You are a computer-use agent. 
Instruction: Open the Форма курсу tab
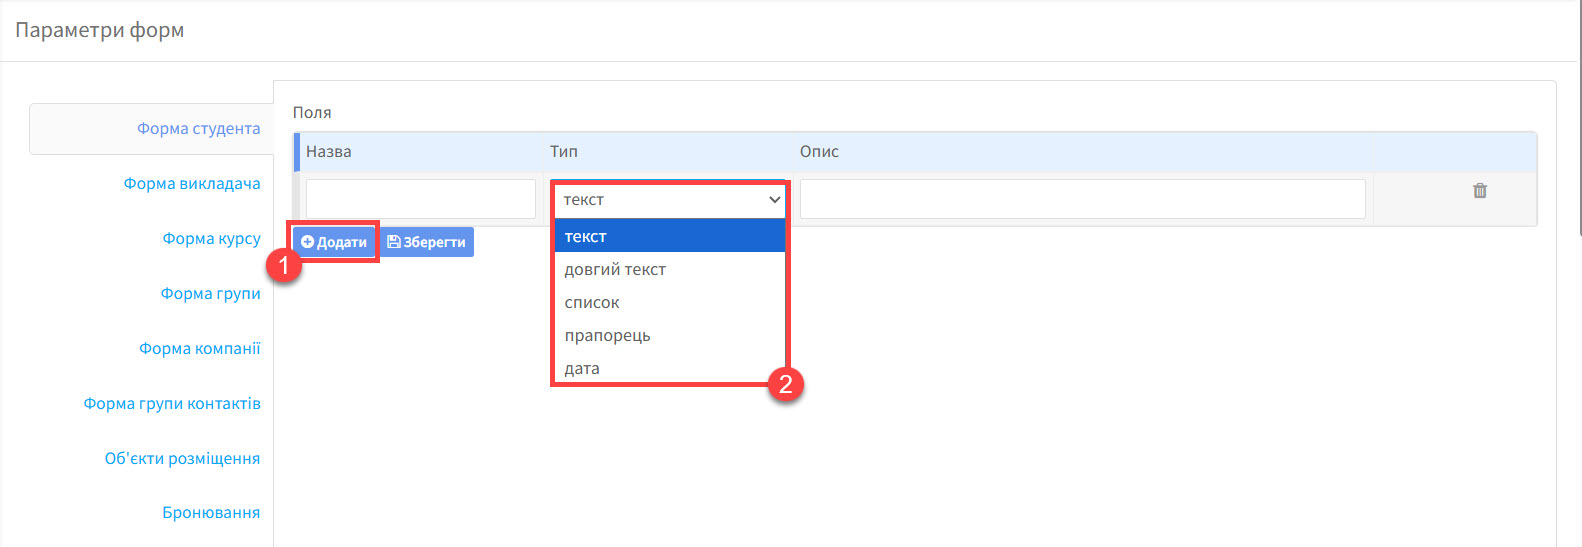tap(211, 239)
